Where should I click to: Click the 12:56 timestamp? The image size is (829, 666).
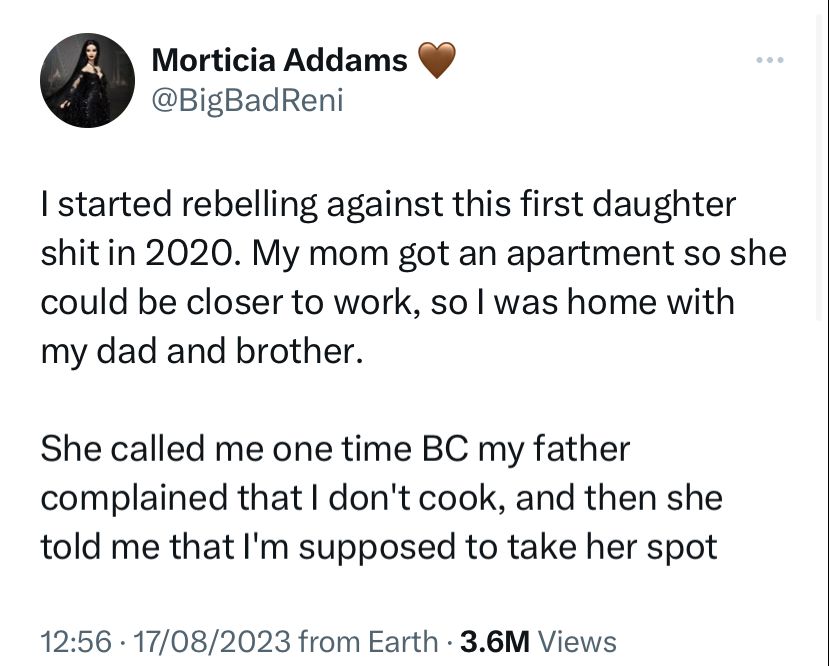click(x=76, y=642)
